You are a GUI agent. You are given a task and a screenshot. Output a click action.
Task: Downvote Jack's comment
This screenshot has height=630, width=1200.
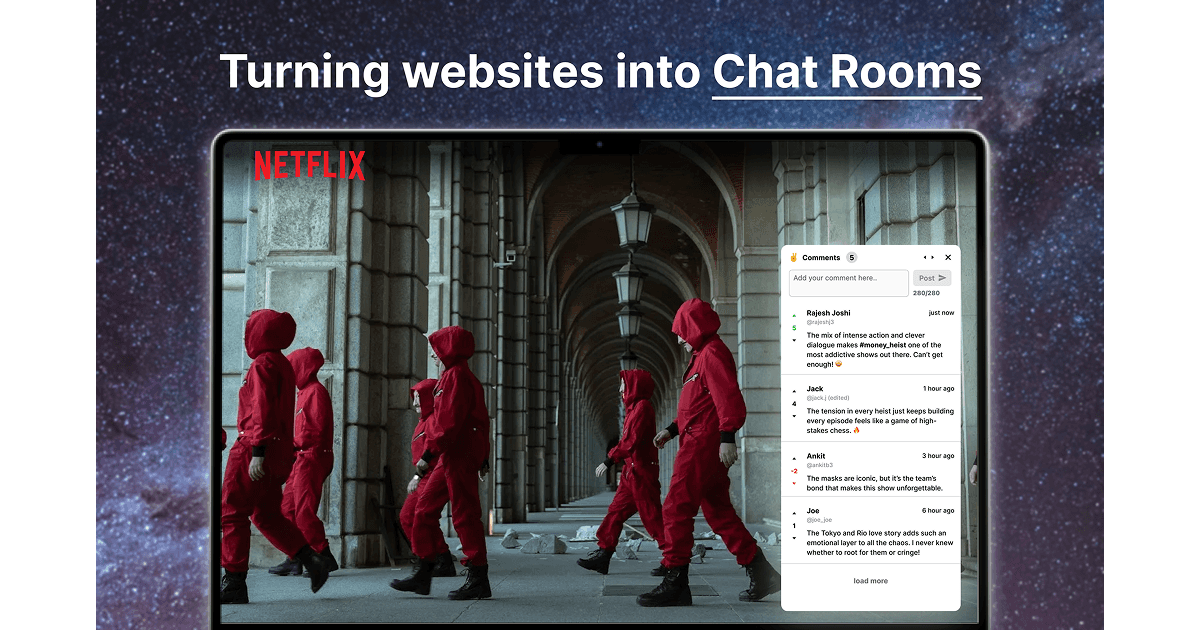coord(794,416)
